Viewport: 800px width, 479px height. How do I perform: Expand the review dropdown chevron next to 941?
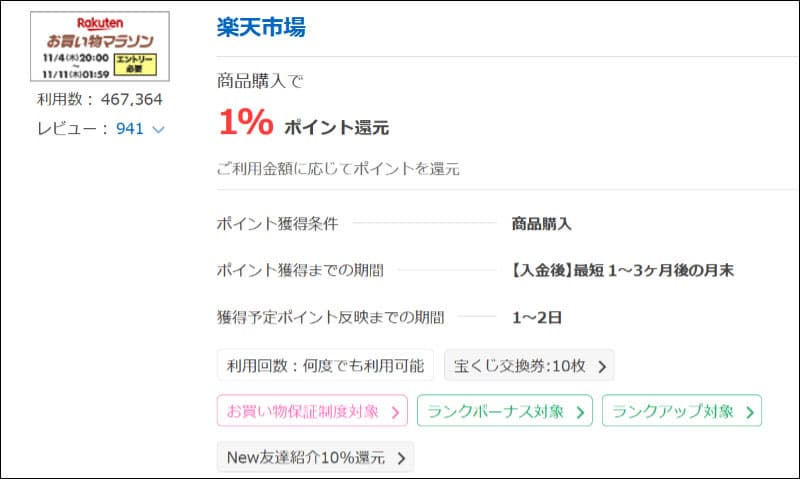[159, 130]
